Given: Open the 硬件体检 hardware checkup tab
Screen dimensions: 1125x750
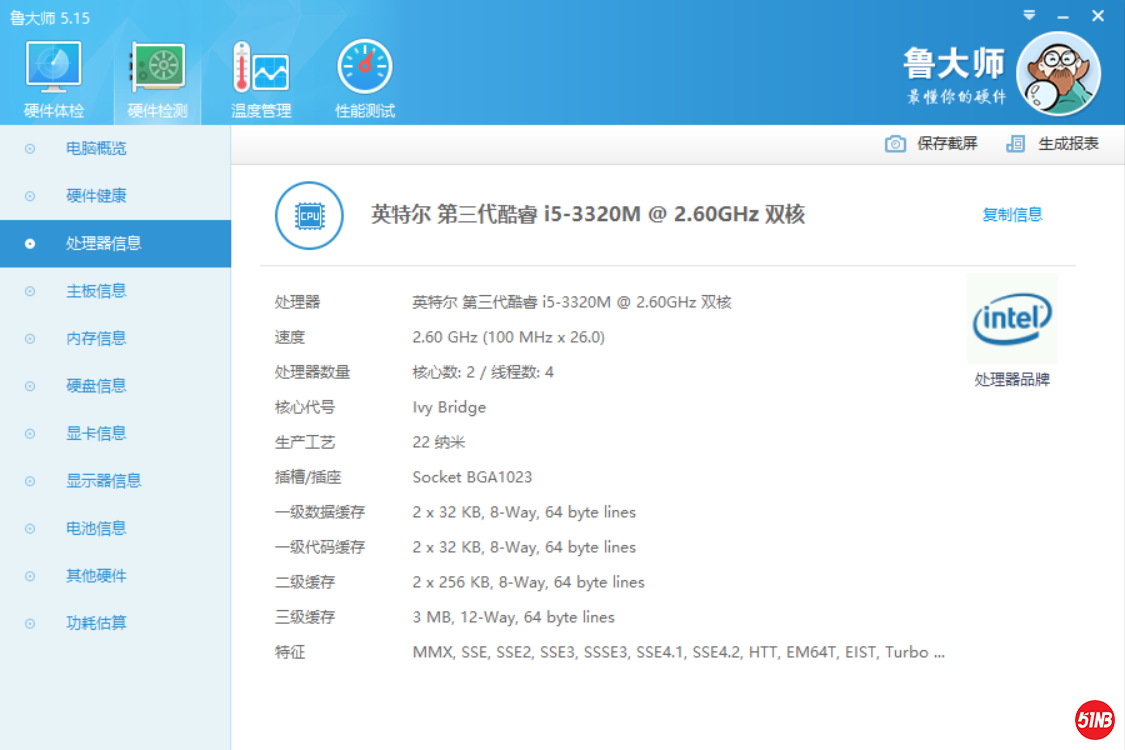Looking at the screenshot, I should [54, 80].
